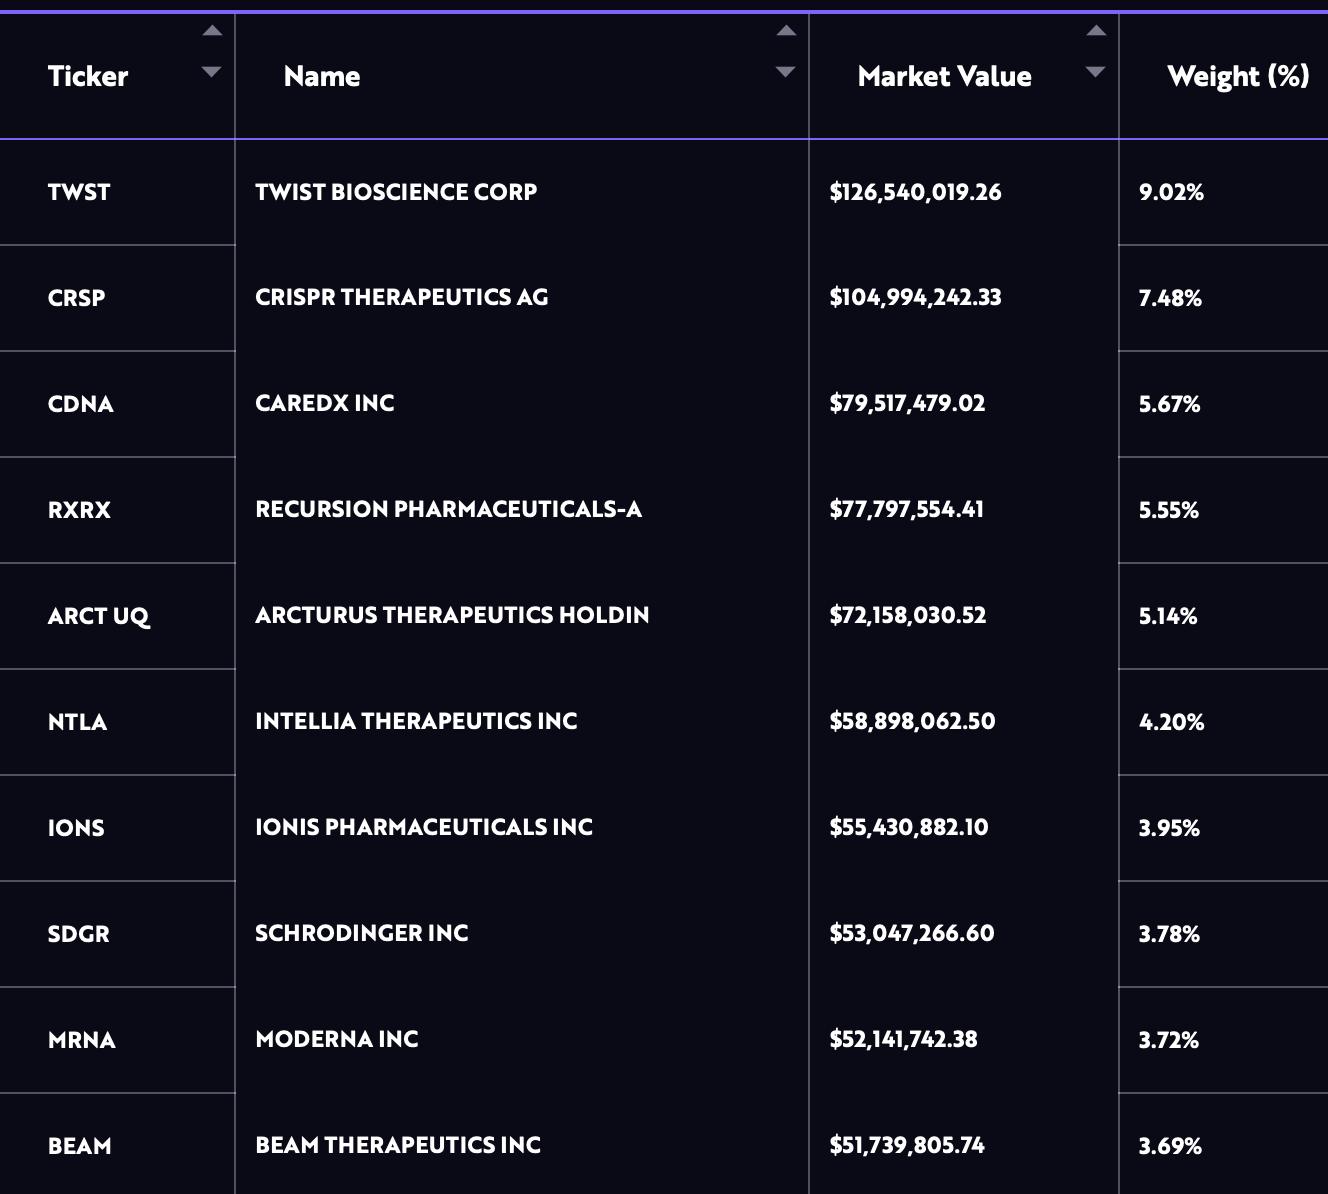This screenshot has width=1328, height=1194.
Task: Sort Name column ascending arrow
Action: pos(787,31)
